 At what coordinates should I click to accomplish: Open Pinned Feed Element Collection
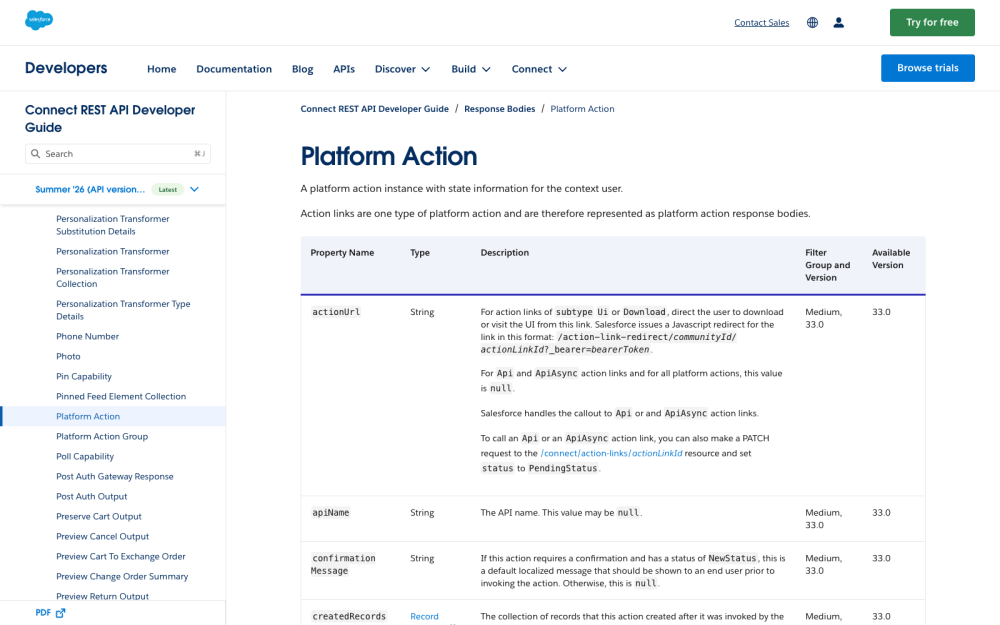click(121, 397)
